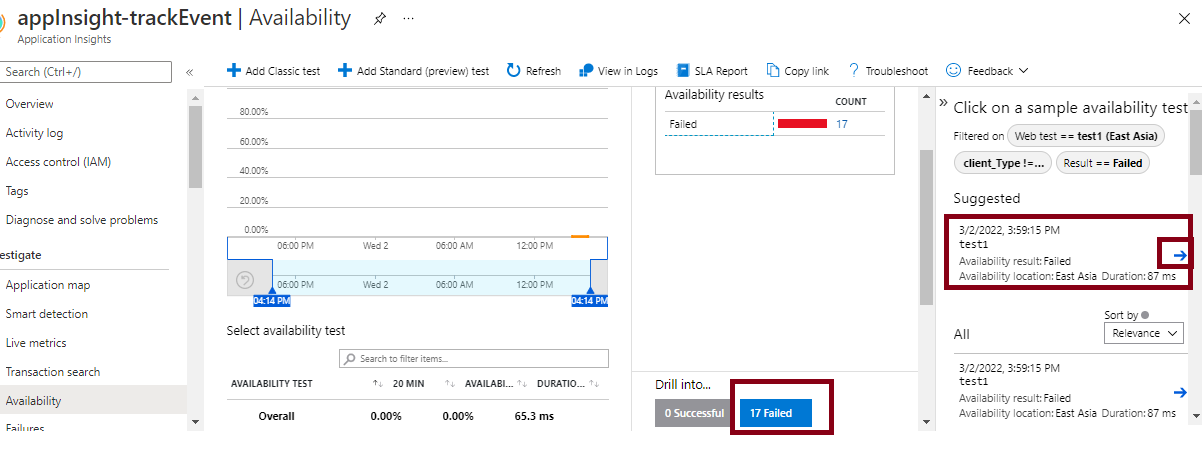1202x457 pixels.
Task: Open the suggested test1 sample arrow
Action: [1179, 255]
